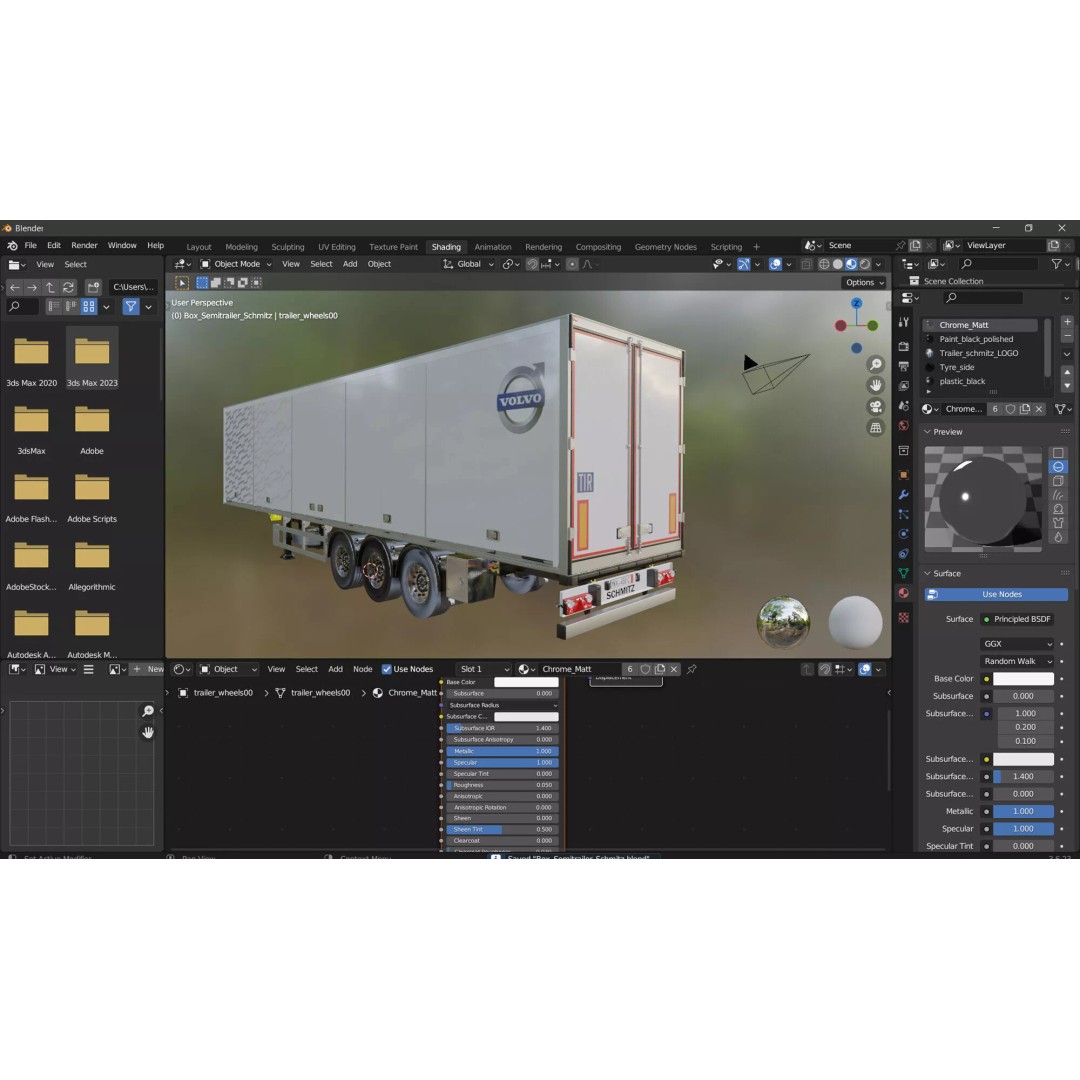The height and width of the screenshot is (1080, 1080).
Task: Add a new material slot
Action: [1067, 322]
